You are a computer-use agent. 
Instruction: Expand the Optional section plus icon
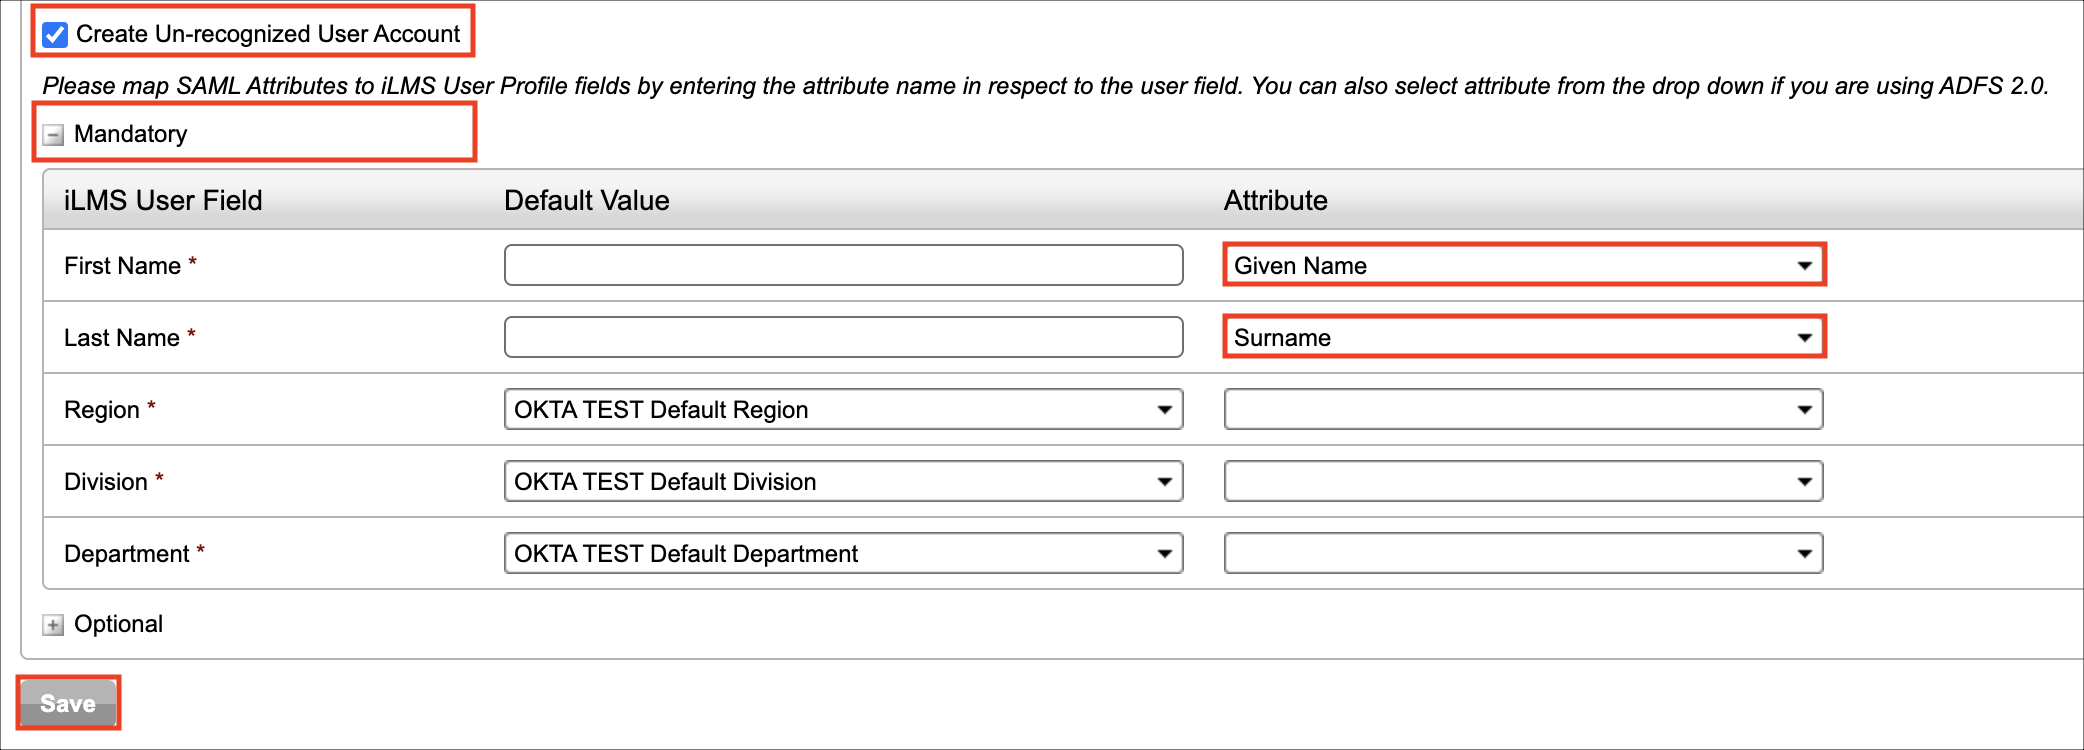click(53, 625)
